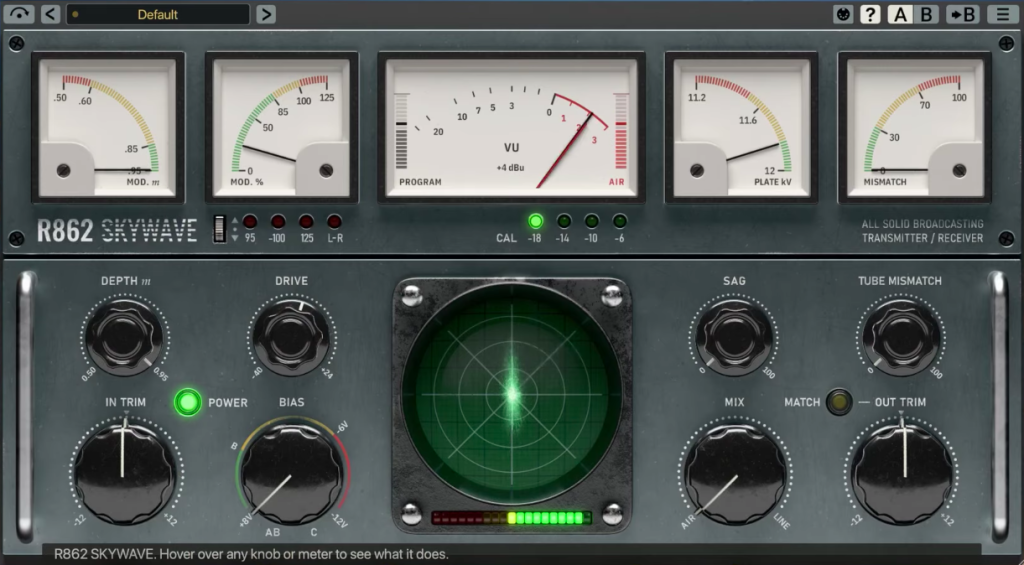The height and width of the screenshot is (565, 1024).
Task: Click the R862 SKYWAVE logo
Action: coord(117,231)
